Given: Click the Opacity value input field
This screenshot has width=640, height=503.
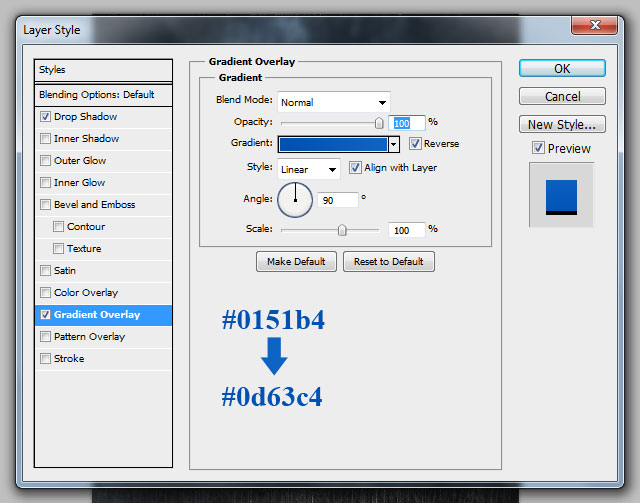Looking at the screenshot, I should point(407,123).
